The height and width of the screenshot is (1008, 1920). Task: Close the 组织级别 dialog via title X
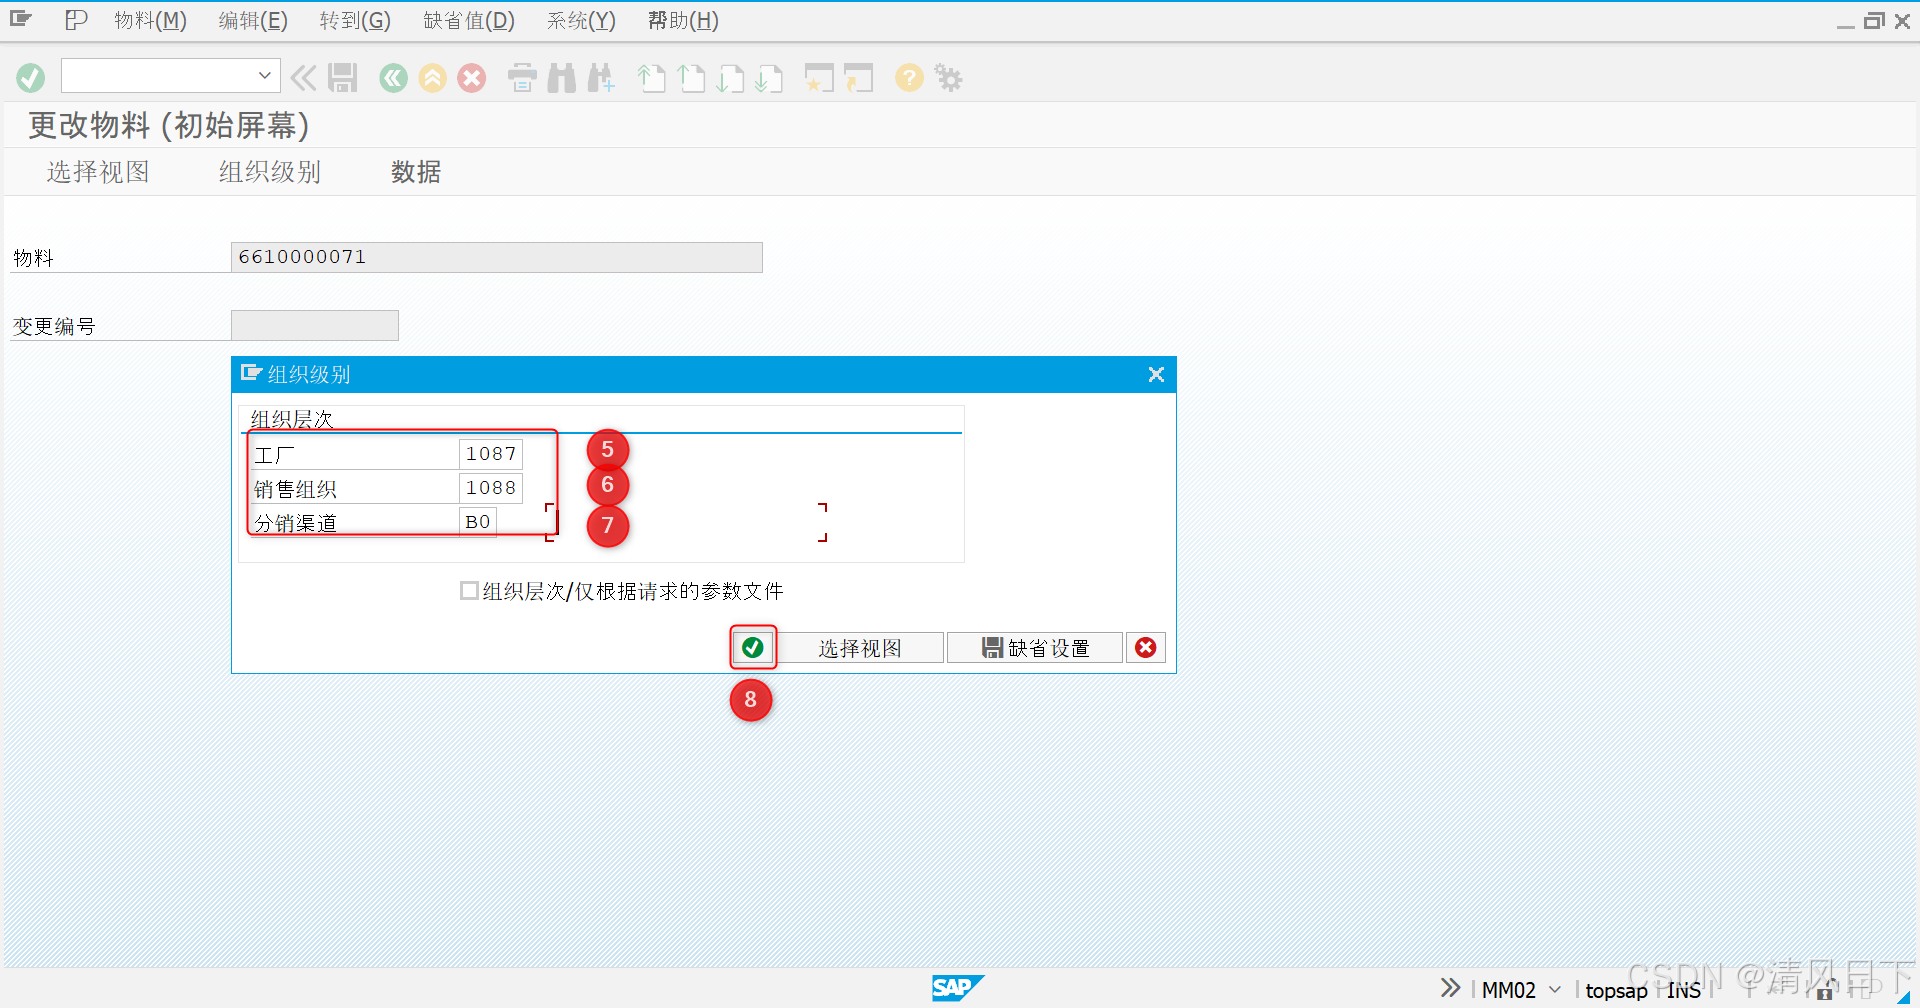click(1156, 374)
